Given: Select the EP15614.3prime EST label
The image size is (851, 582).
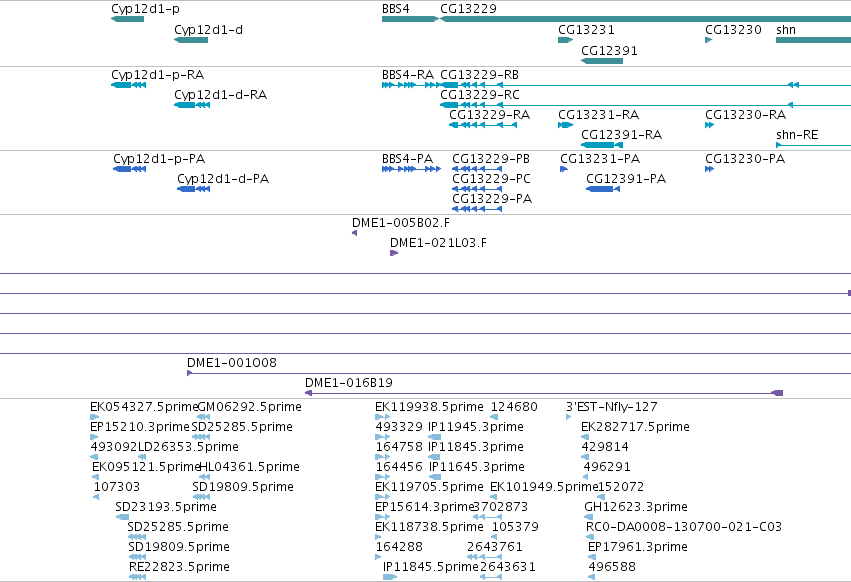Looking at the screenshot, I should click(x=425, y=507).
